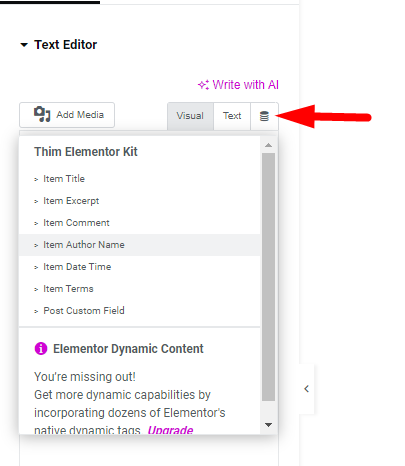Viewport: 405px width, 466px height.
Task: Select the Post Custom Field tag
Action: [x=139, y=311]
